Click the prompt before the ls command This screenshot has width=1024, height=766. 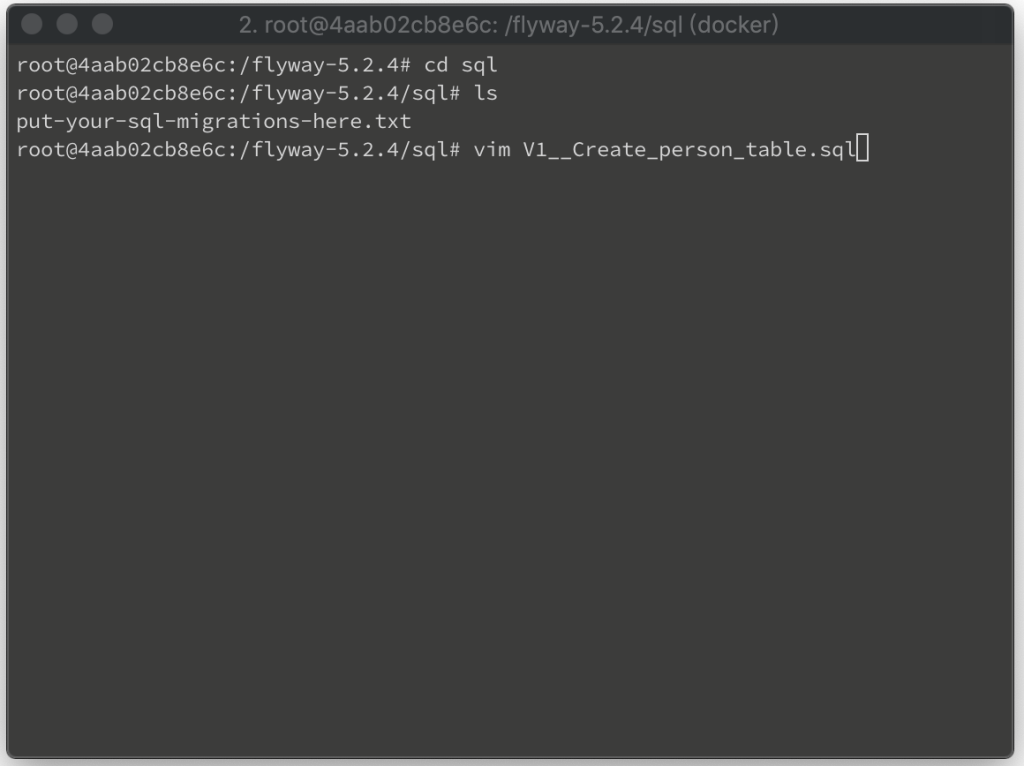pyautogui.click(x=238, y=93)
